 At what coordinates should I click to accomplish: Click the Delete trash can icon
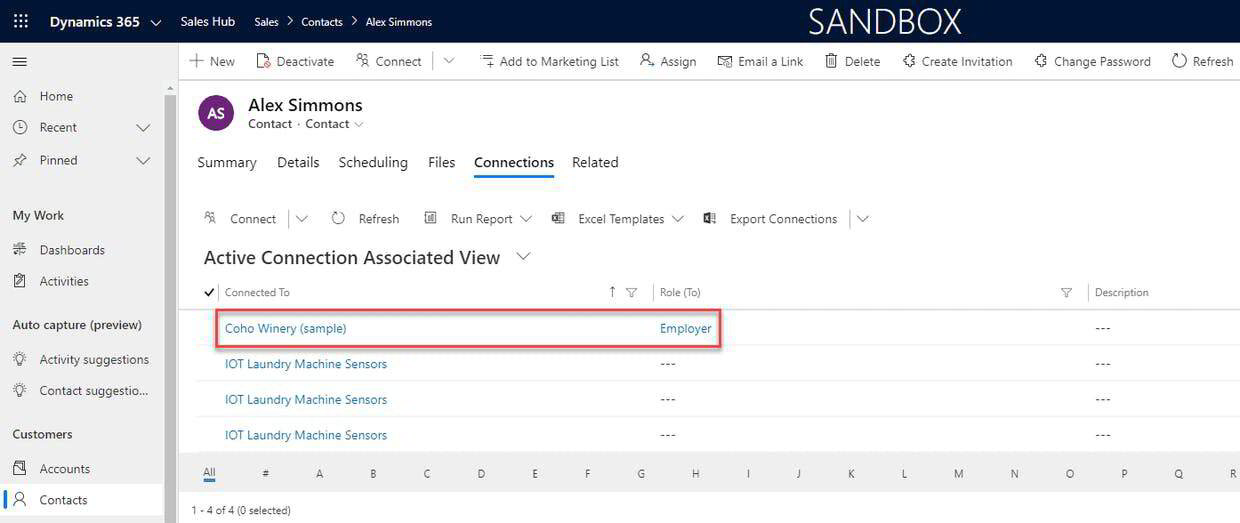point(831,61)
